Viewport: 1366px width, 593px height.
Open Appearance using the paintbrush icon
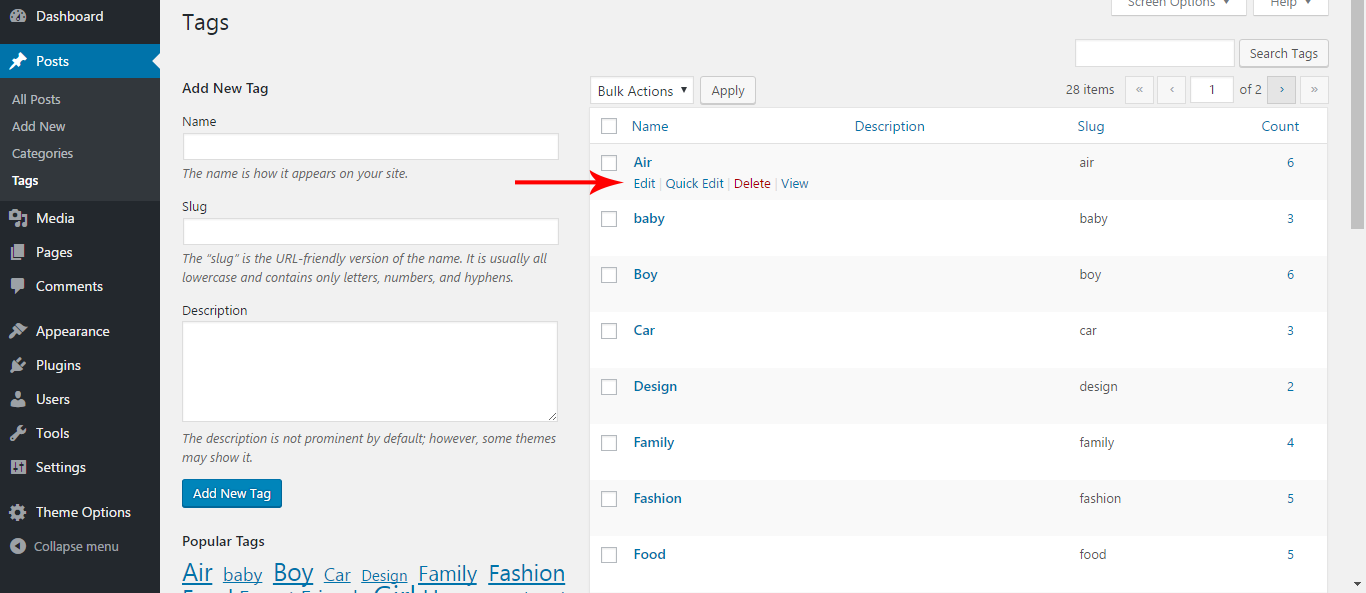(x=18, y=331)
